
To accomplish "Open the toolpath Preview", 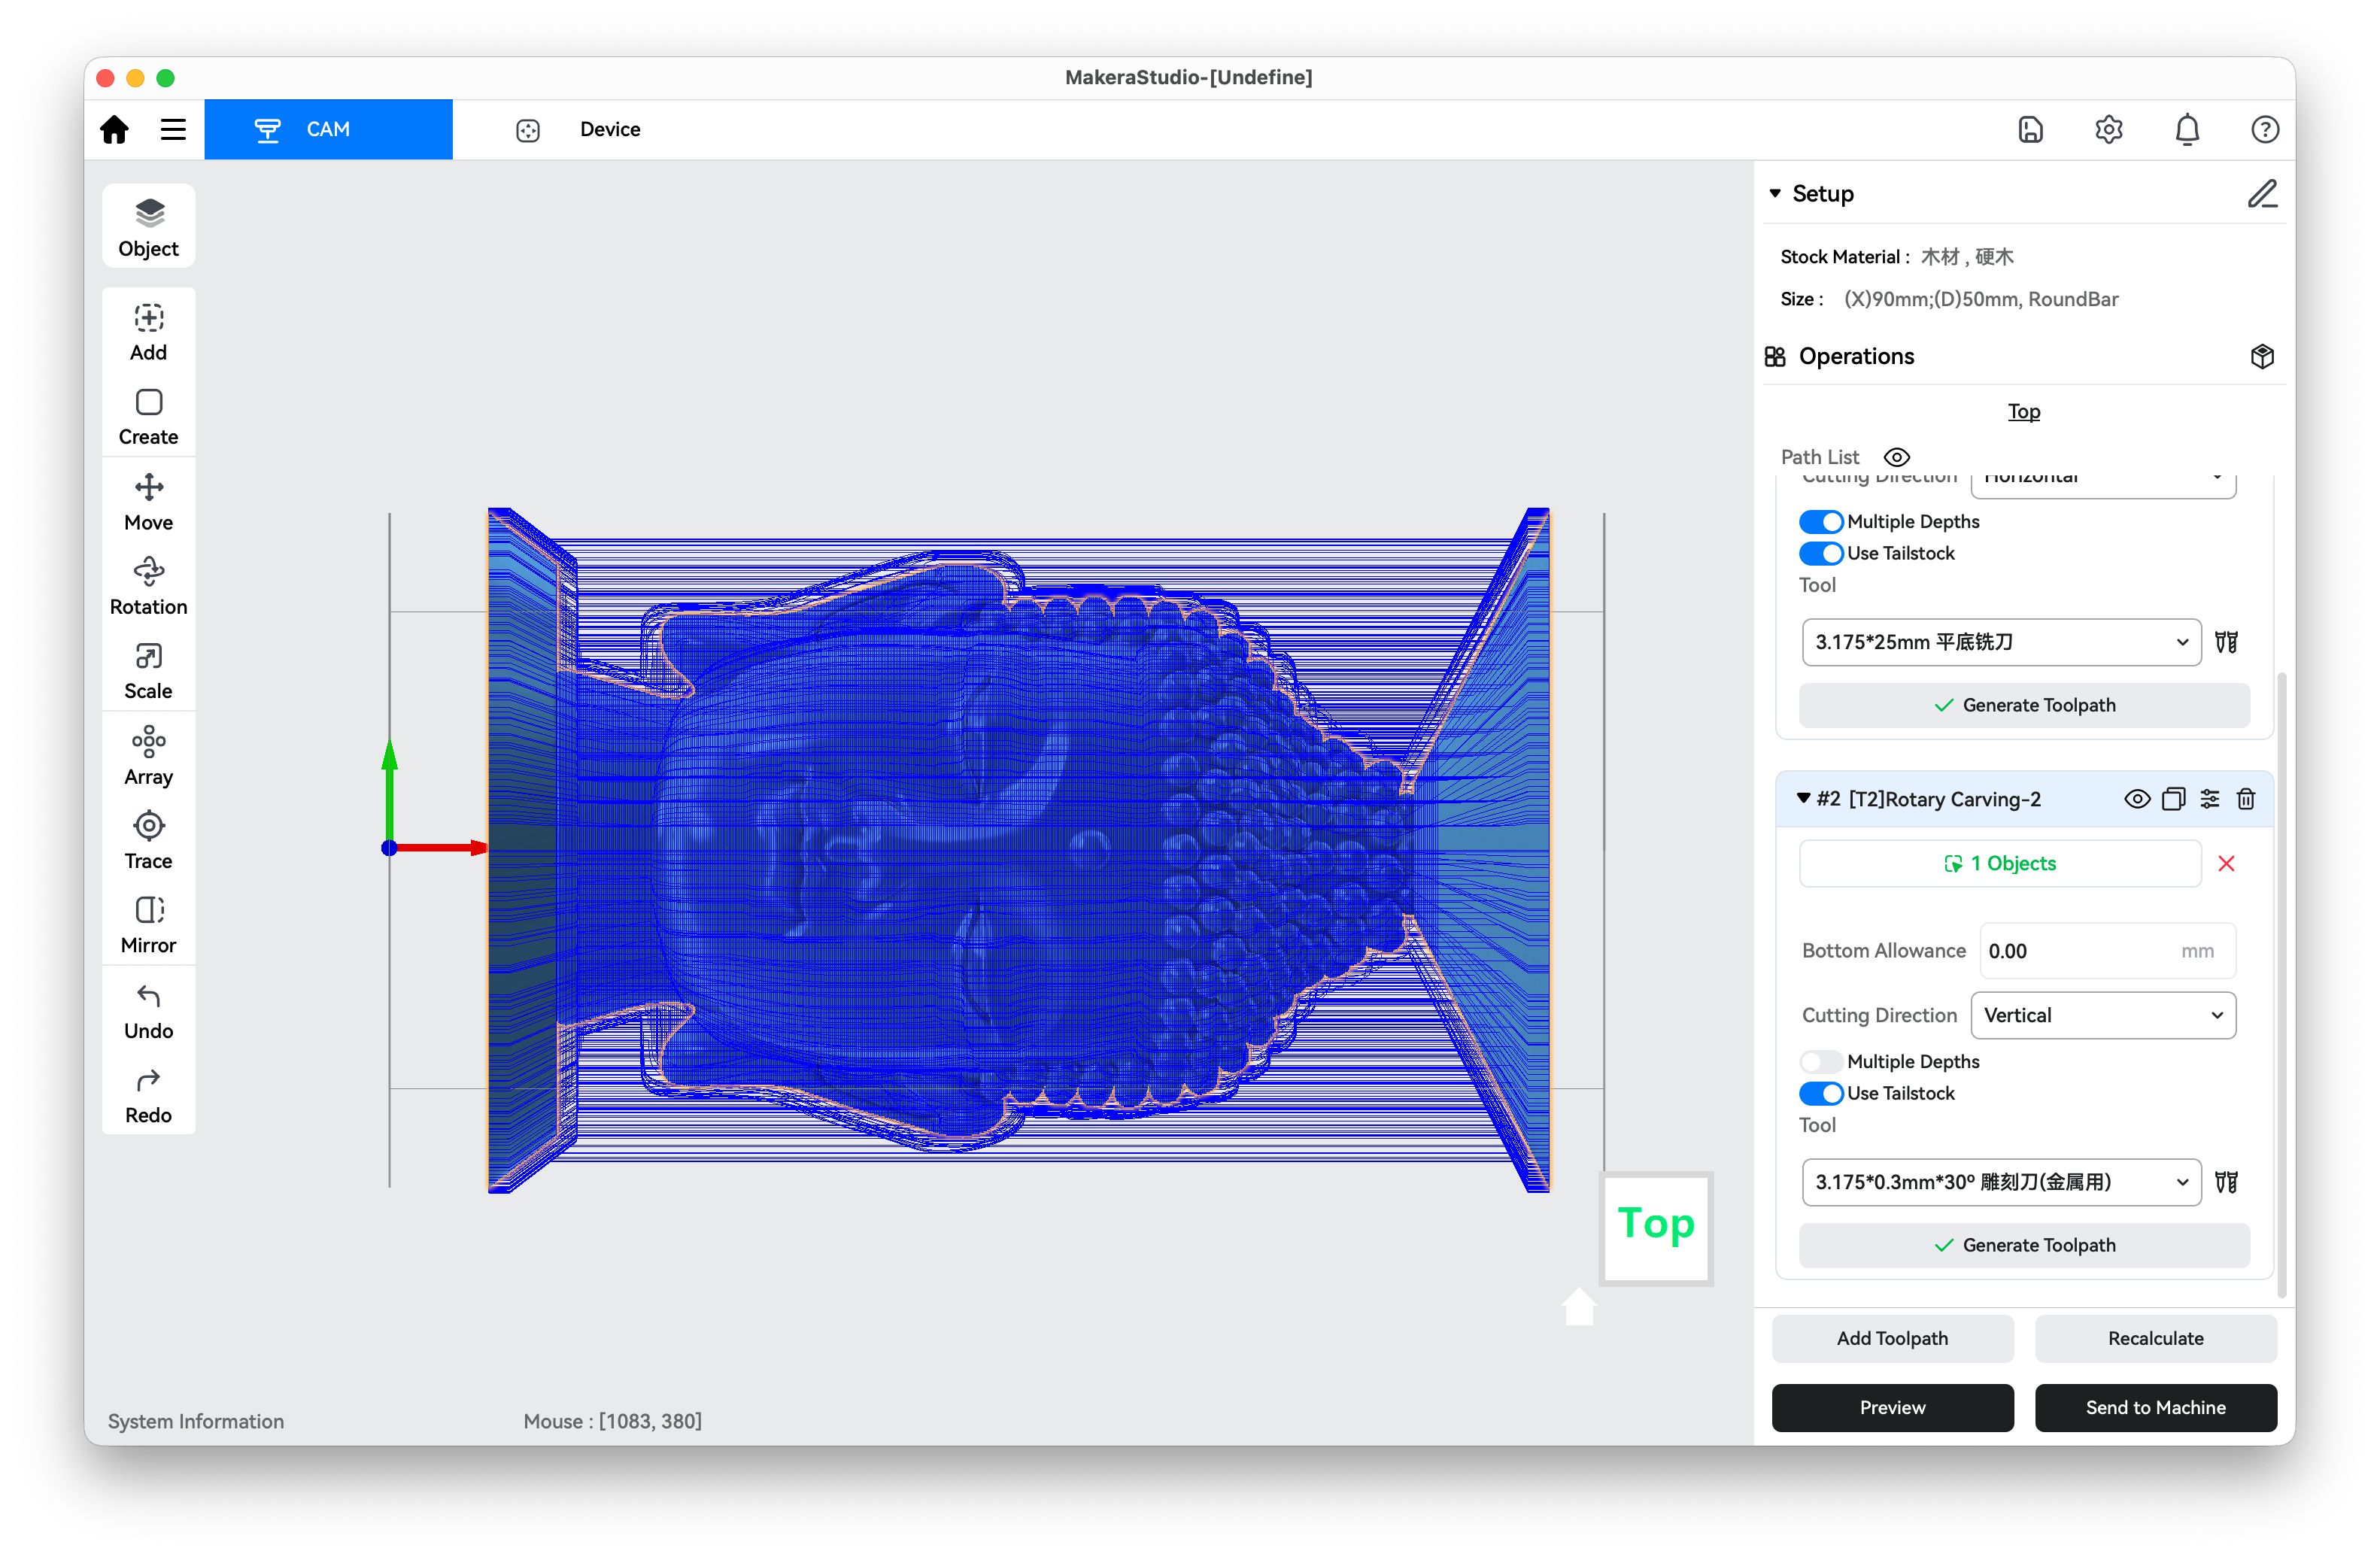I will point(1892,1407).
